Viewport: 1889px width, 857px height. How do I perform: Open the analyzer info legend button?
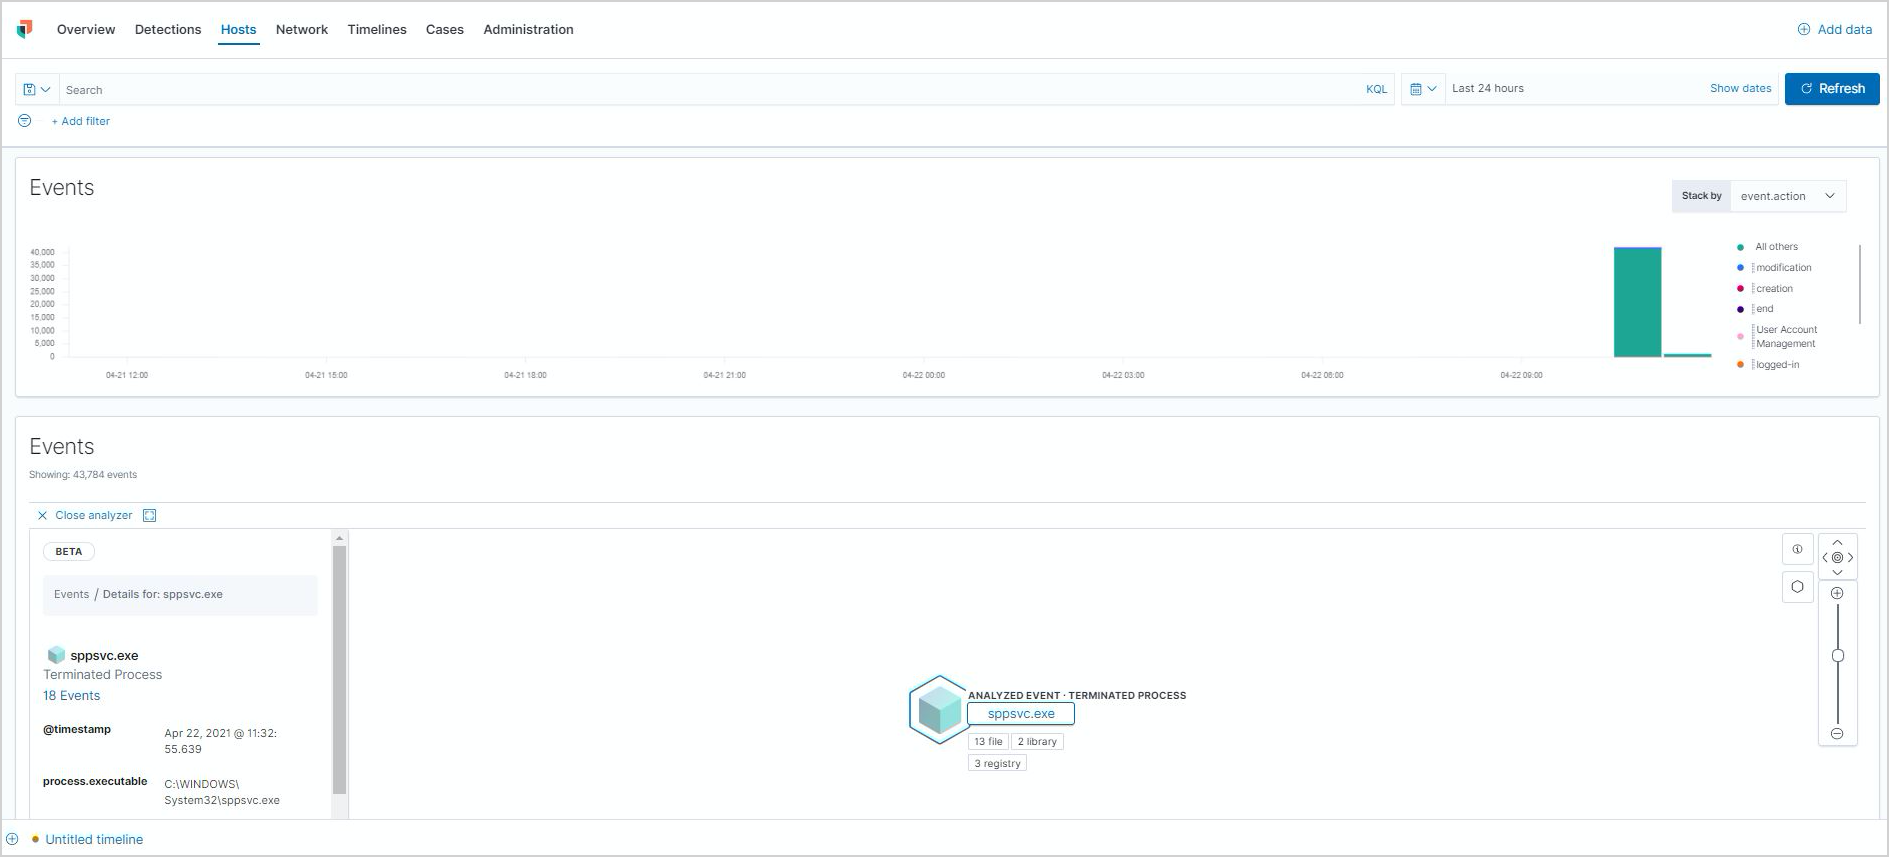point(1797,549)
